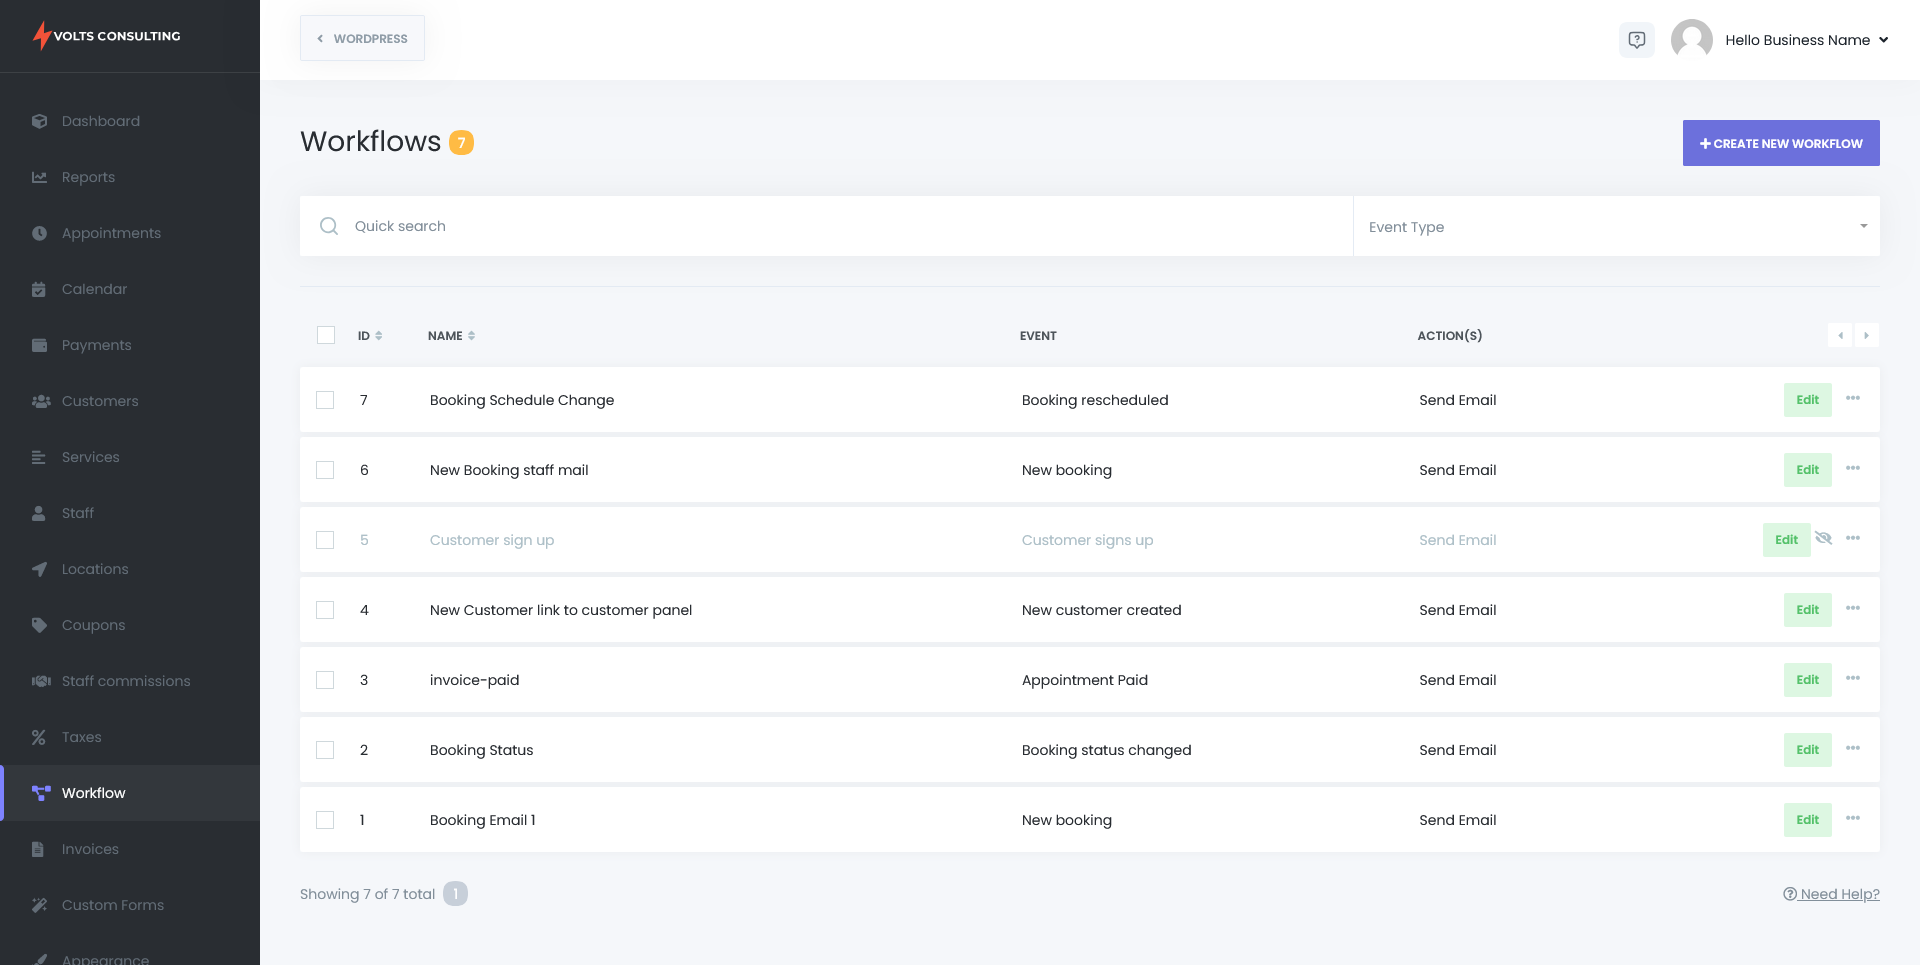Toggle visibility of the Customer sign up workflow
1920x965 pixels.
1825,538
